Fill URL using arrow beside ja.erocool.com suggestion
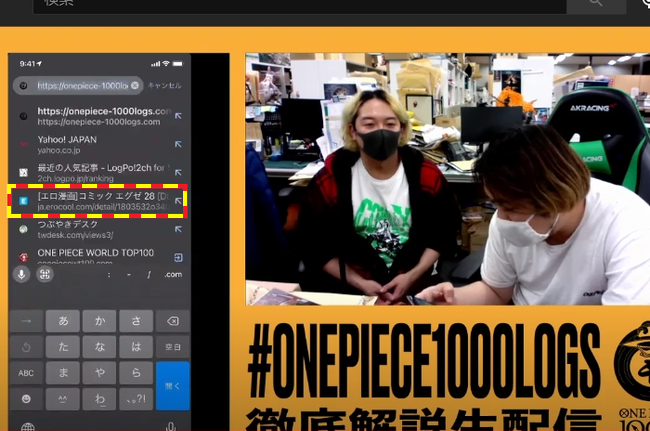This screenshot has height=431, width=650. (x=178, y=201)
